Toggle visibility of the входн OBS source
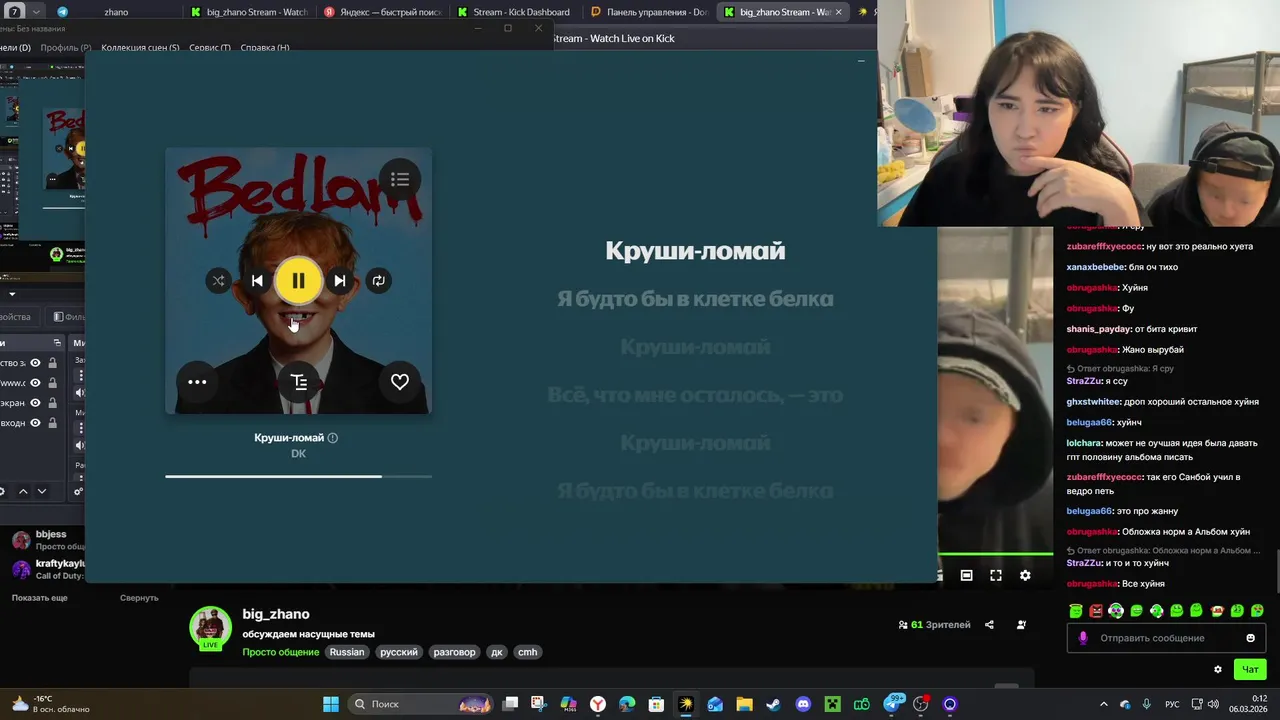Image resolution: width=1280 pixels, height=720 pixels. coord(35,423)
